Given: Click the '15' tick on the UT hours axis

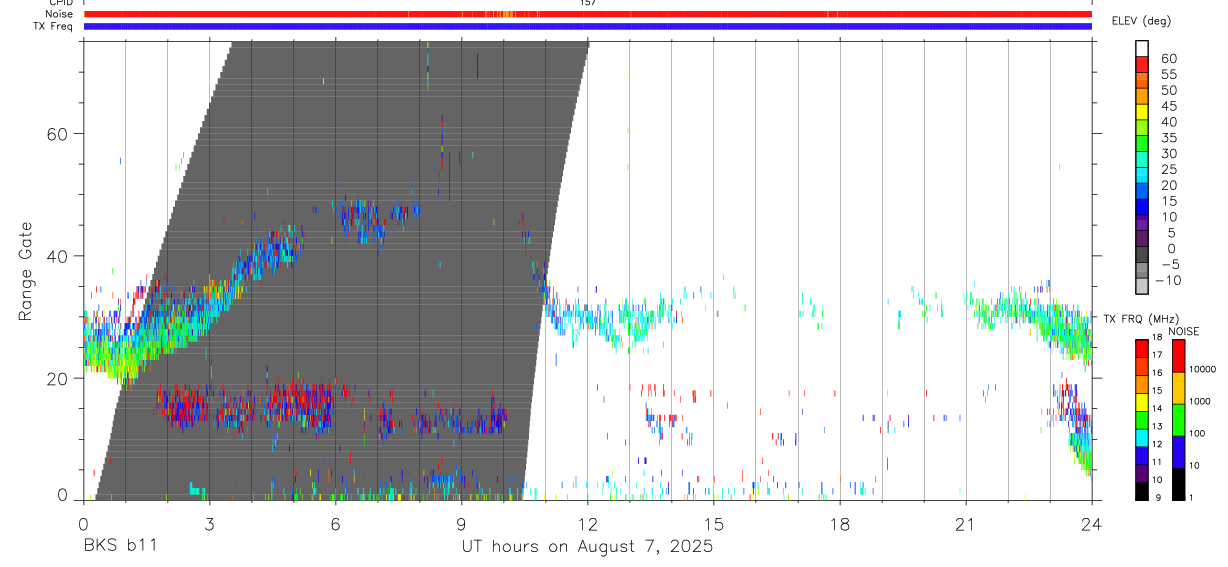Looking at the screenshot, I should coord(713,523).
